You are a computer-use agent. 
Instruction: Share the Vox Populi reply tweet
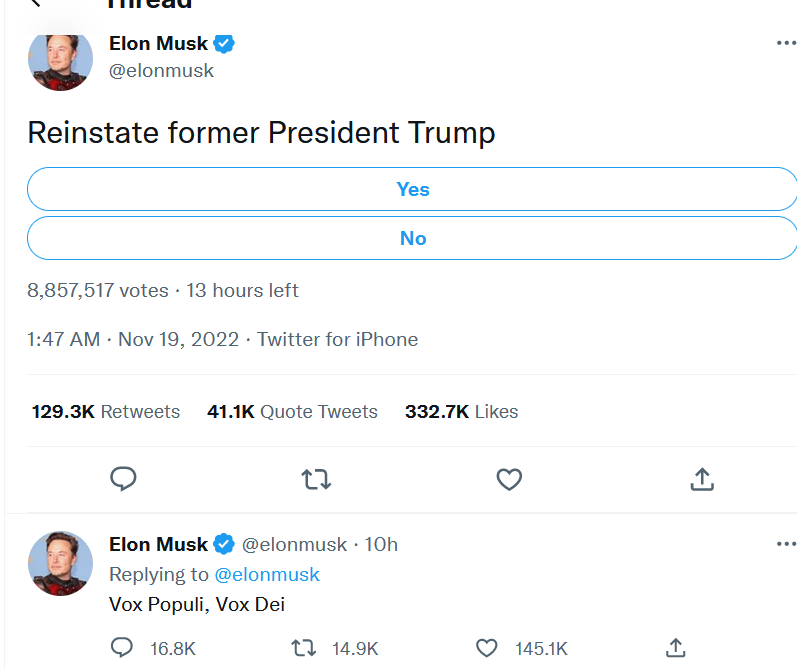point(675,648)
